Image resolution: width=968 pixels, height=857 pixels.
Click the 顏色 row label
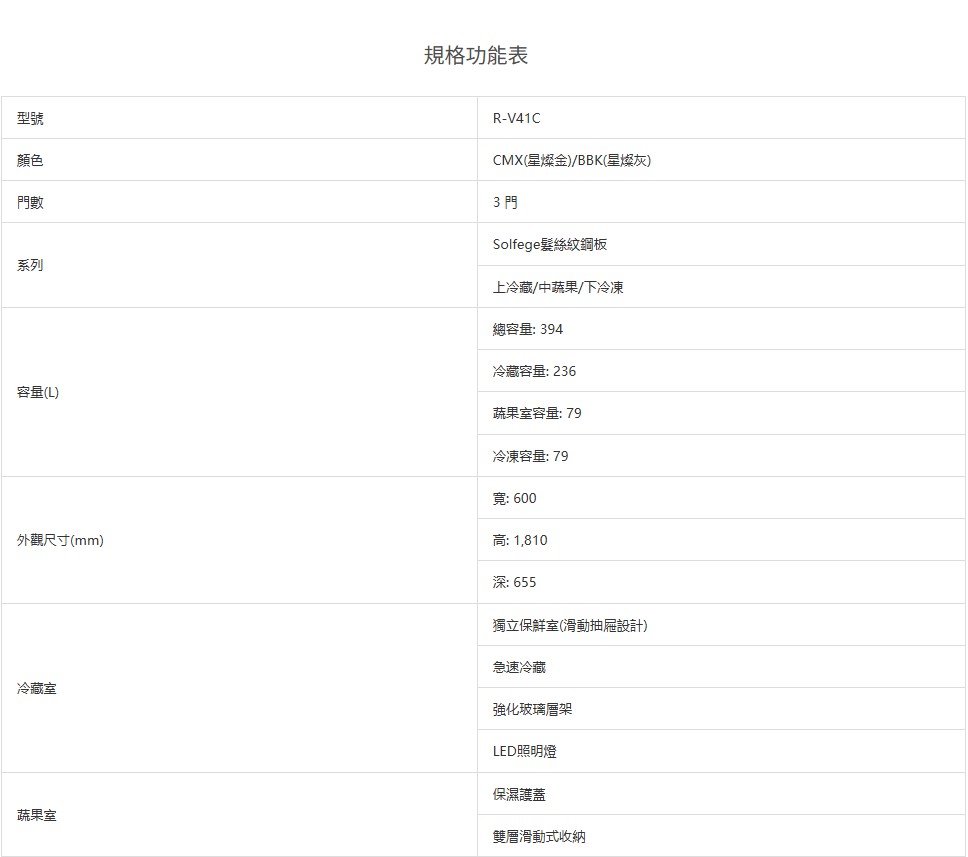[x=30, y=160]
